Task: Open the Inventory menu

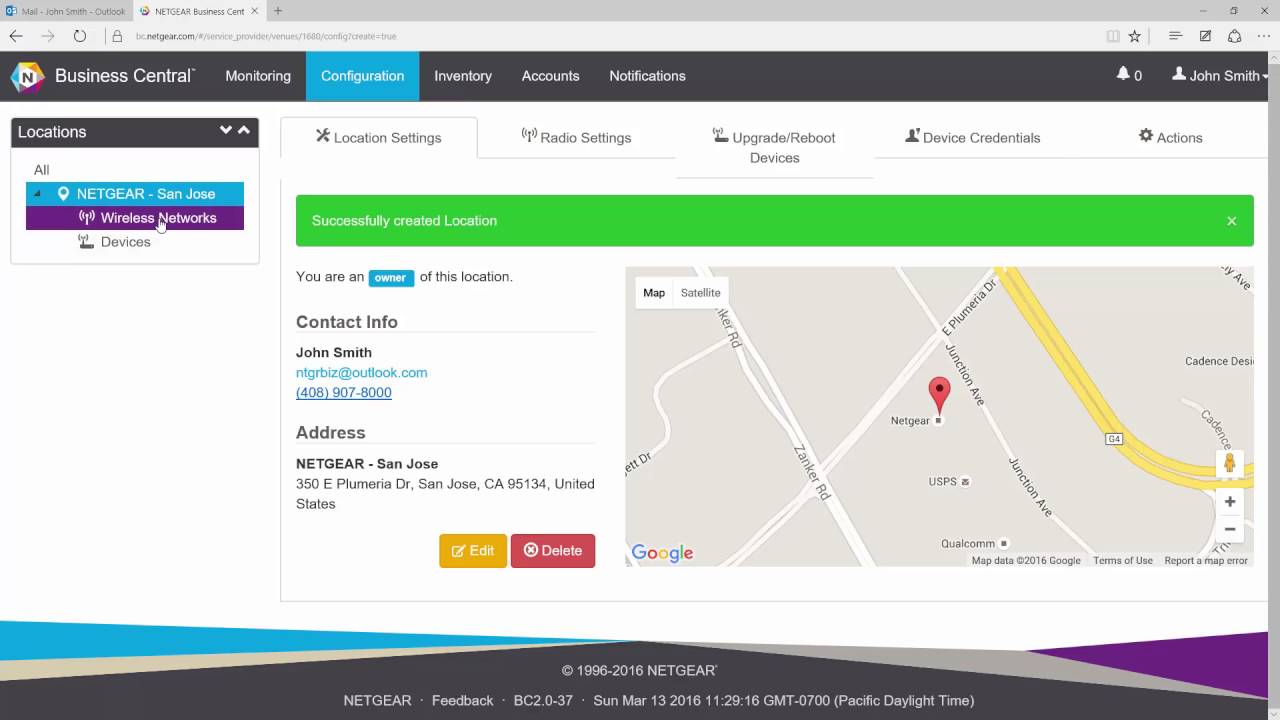Action: click(x=463, y=76)
